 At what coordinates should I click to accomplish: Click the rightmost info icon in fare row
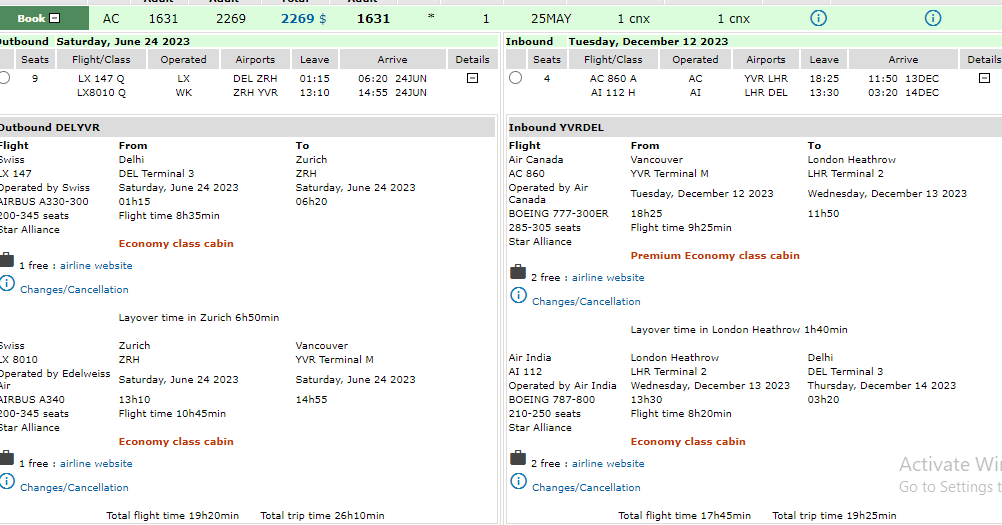[x=932, y=18]
